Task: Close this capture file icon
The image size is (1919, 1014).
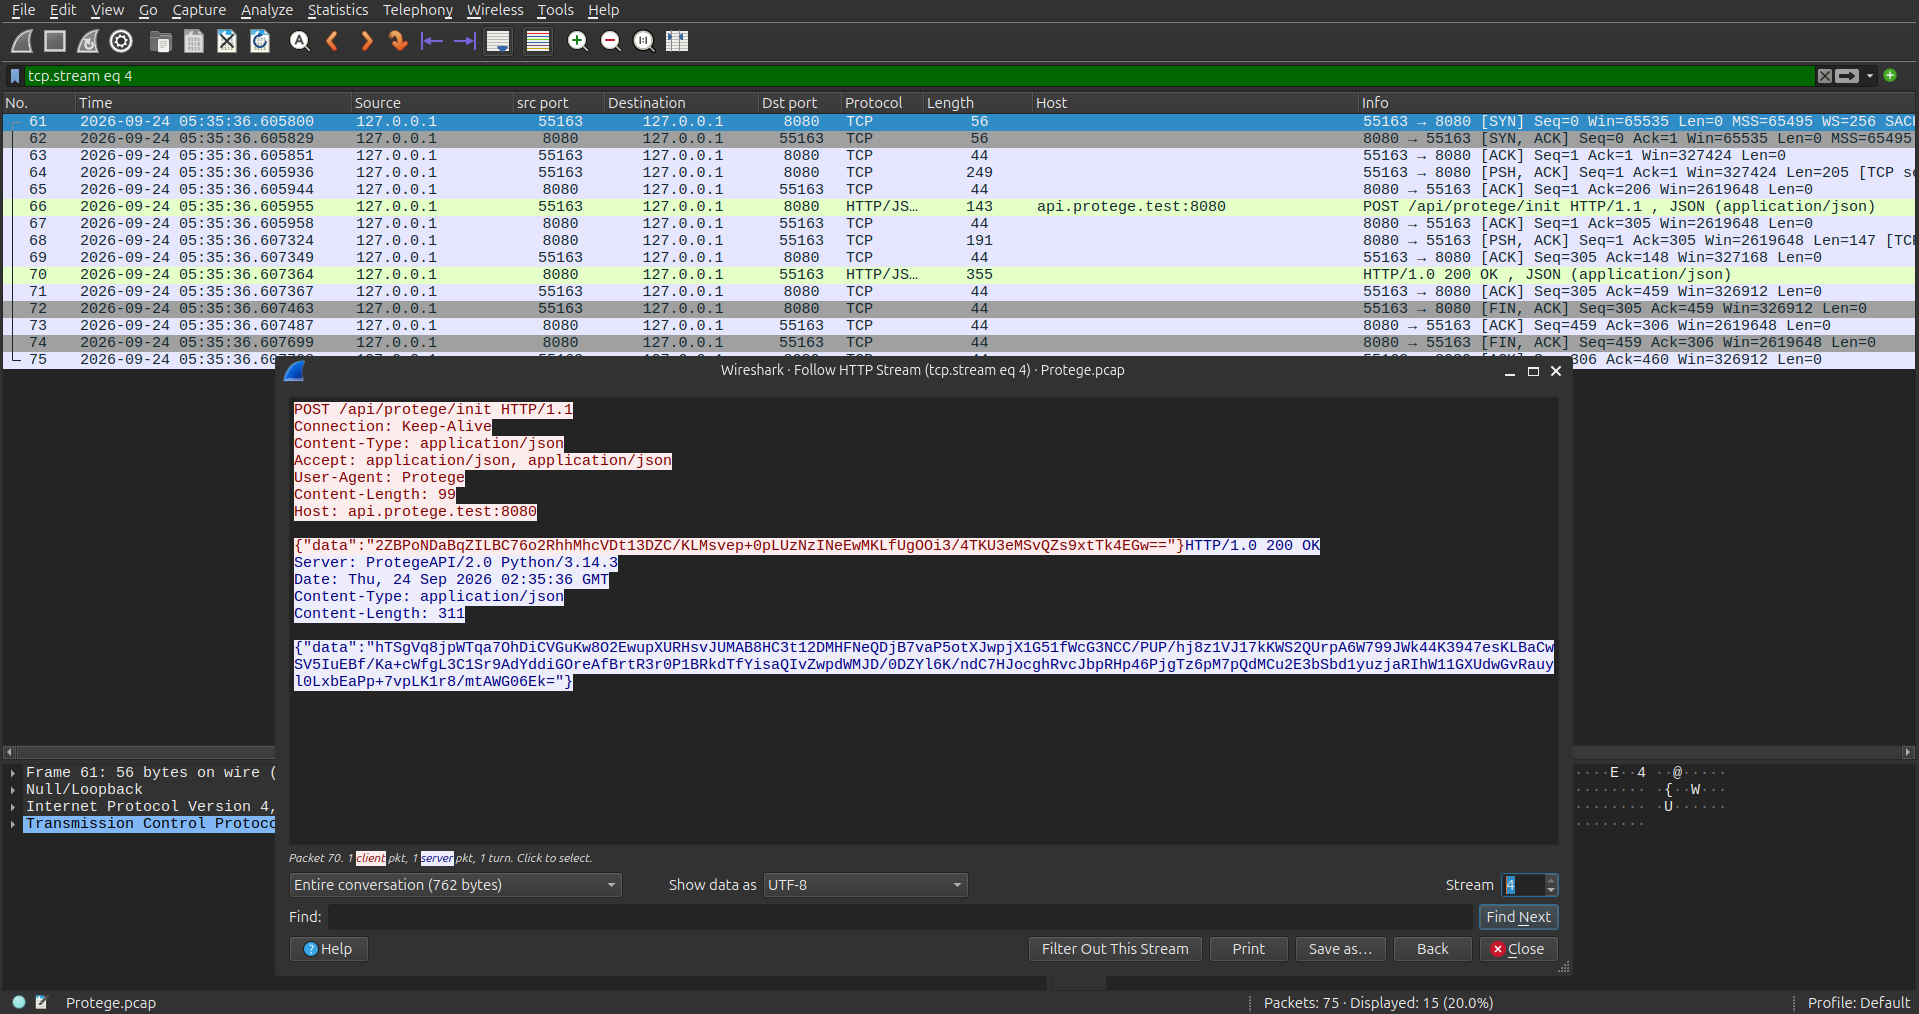Action: point(227,41)
